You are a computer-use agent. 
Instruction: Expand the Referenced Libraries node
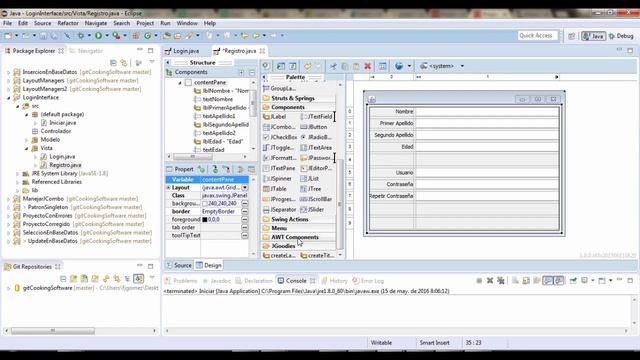pos(18,182)
